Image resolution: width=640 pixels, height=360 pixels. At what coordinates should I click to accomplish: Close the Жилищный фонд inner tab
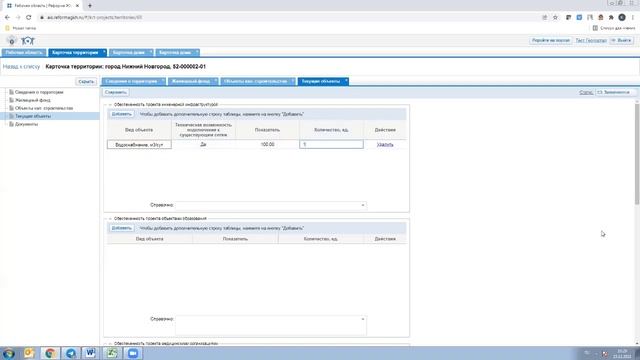(216, 81)
